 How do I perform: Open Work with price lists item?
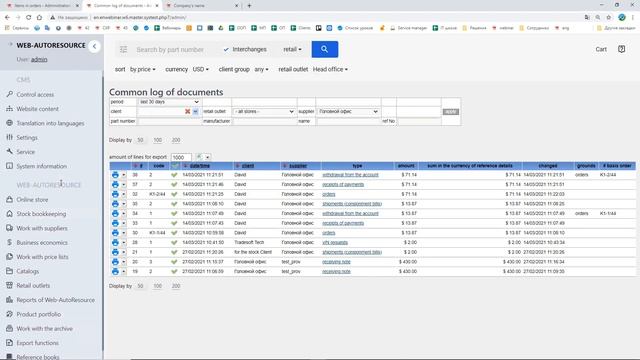[x=42, y=257]
